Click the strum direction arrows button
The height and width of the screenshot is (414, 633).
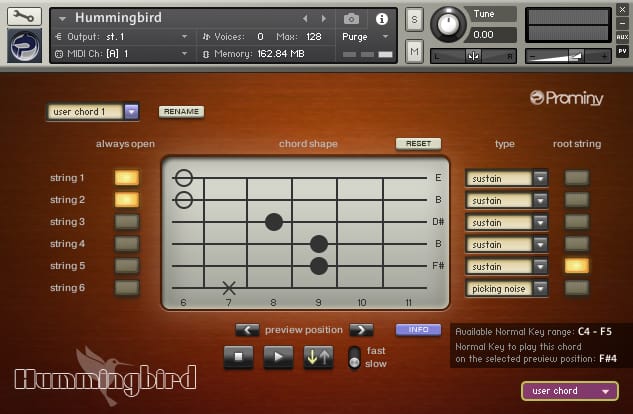tap(319, 357)
